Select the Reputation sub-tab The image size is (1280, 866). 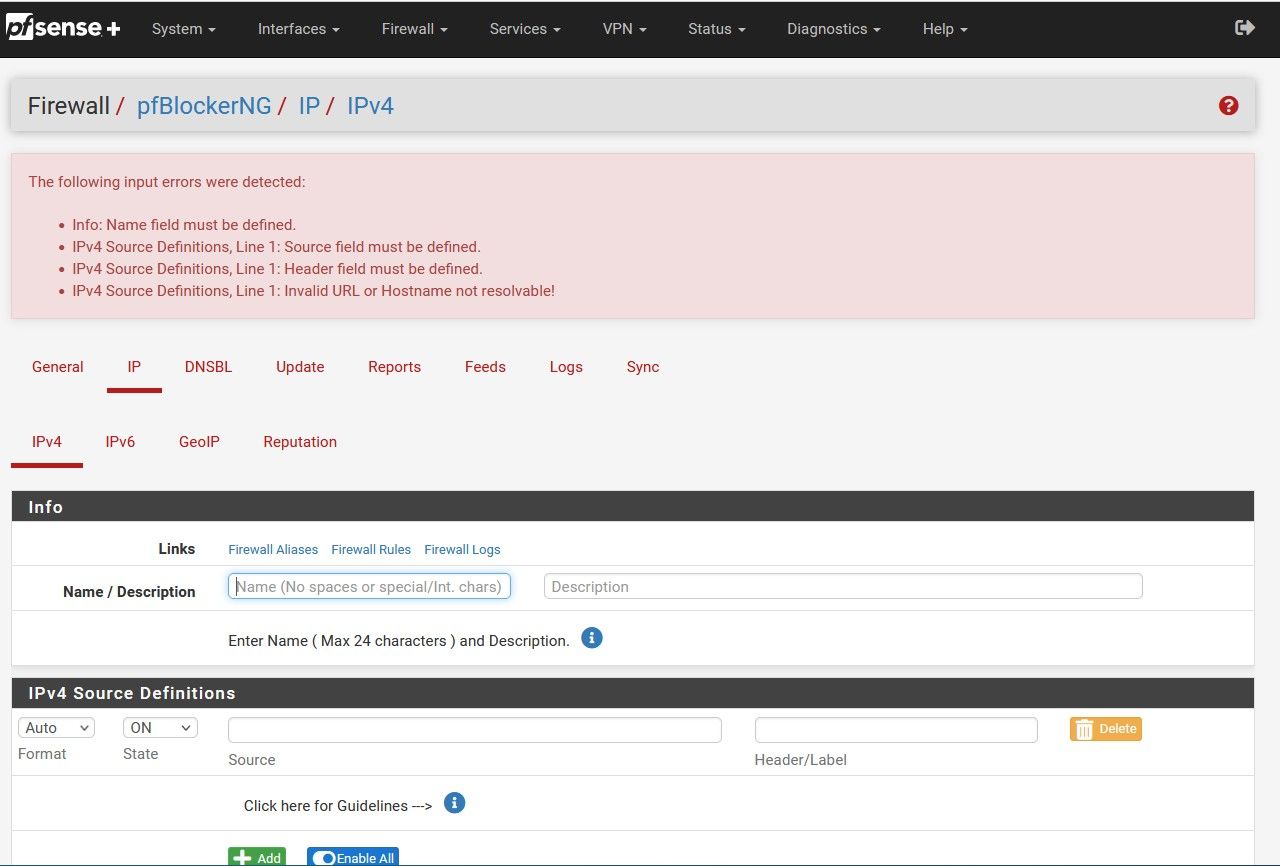point(300,442)
